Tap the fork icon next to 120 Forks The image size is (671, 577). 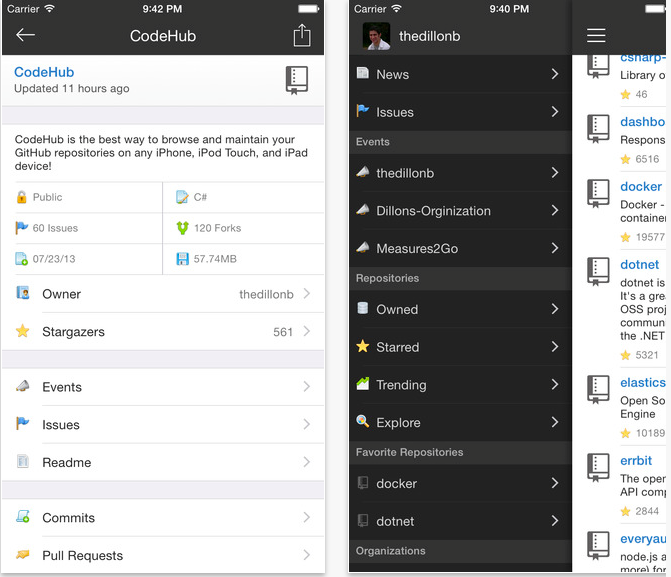tap(183, 228)
